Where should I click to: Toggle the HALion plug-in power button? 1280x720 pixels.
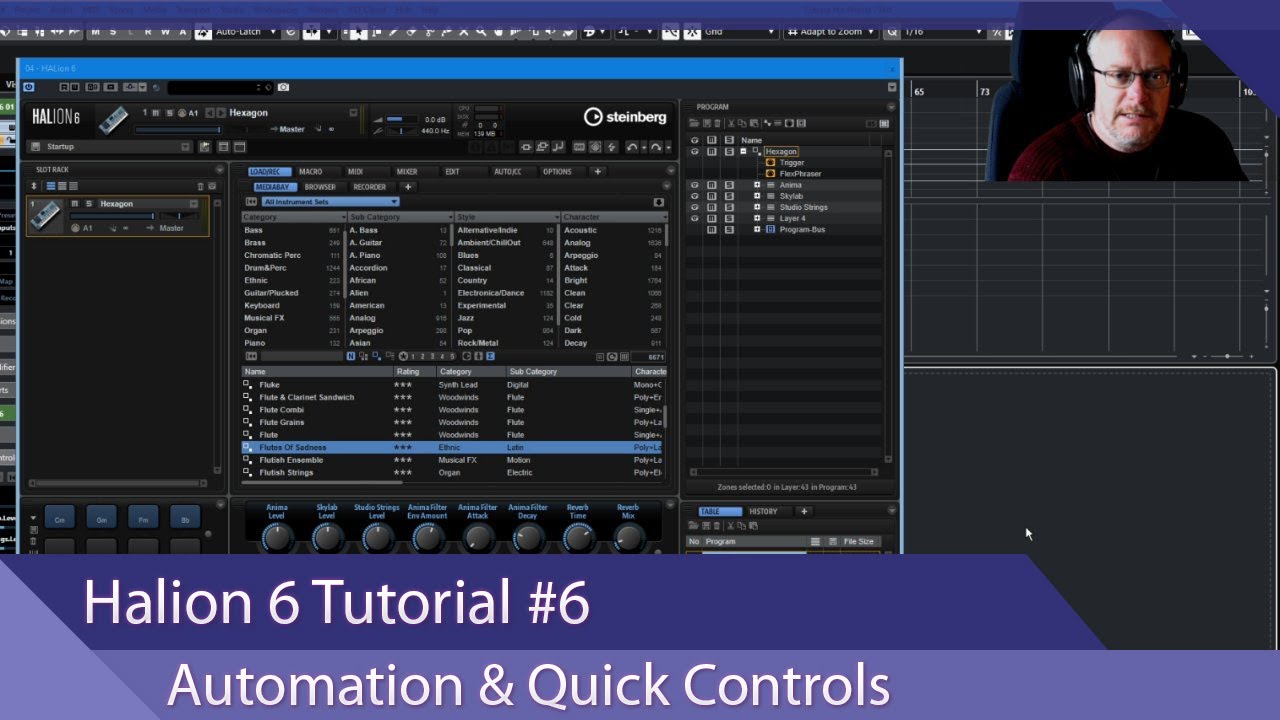point(29,87)
